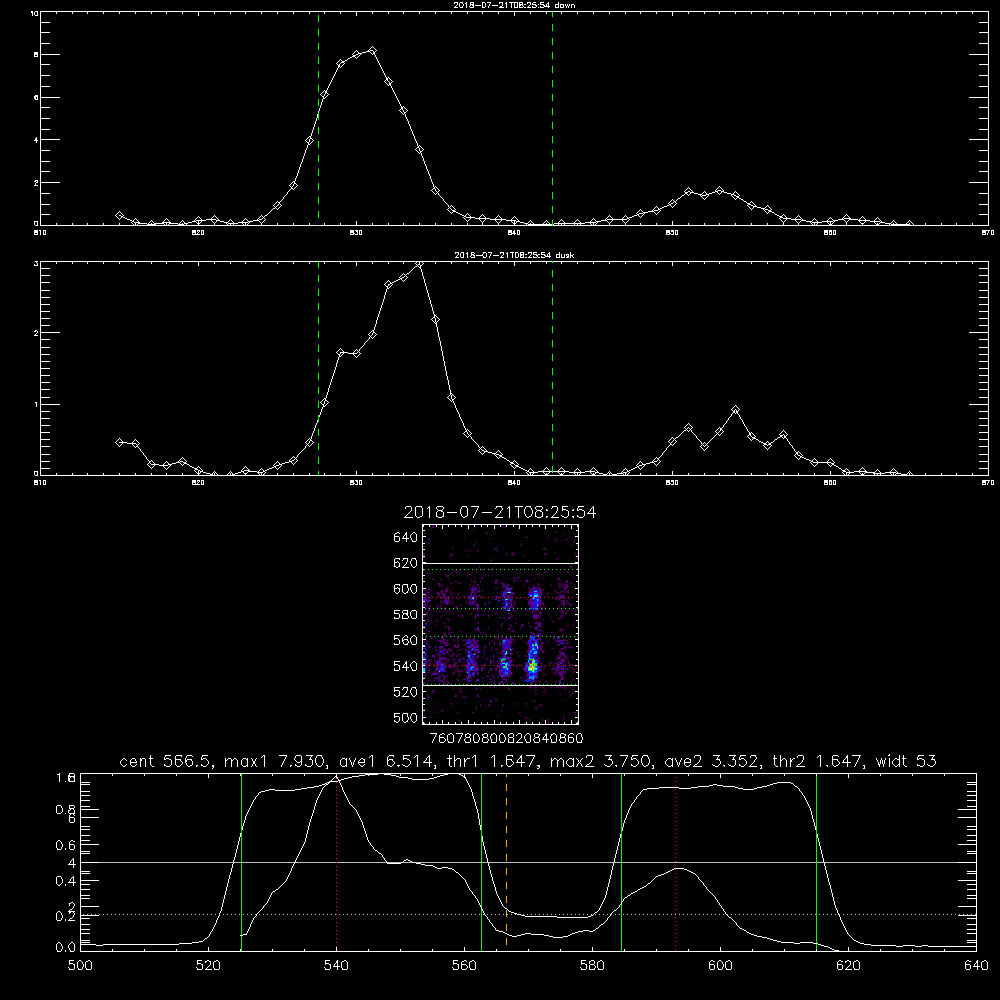The image size is (1000, 1000).
Task: Click the "520" label on bottom plot x-axis
Action: pyautogui.click(x=208, y=966)
